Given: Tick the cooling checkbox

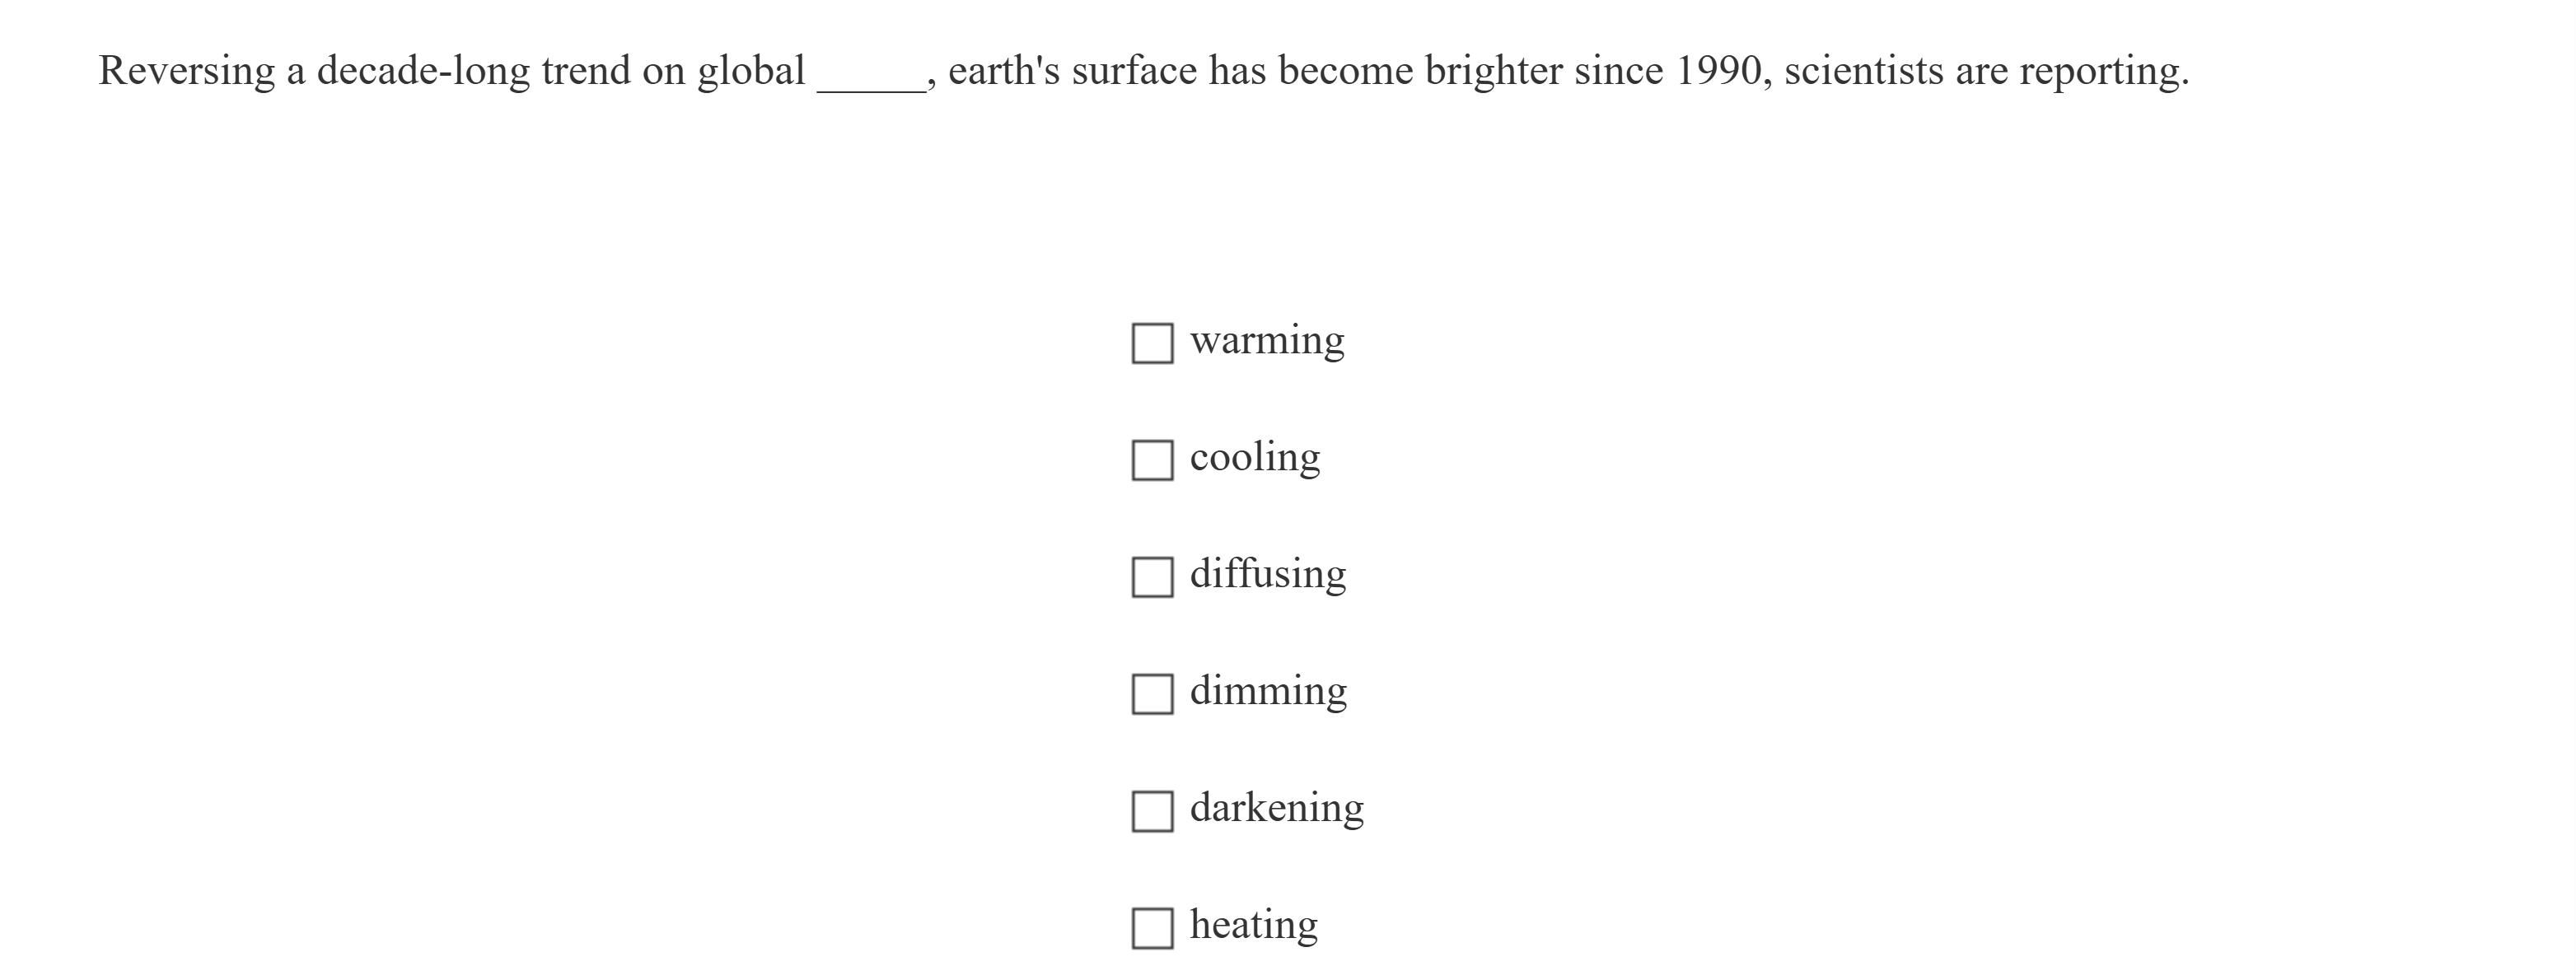Looking at the screenshot, I should click(1152, 460).
